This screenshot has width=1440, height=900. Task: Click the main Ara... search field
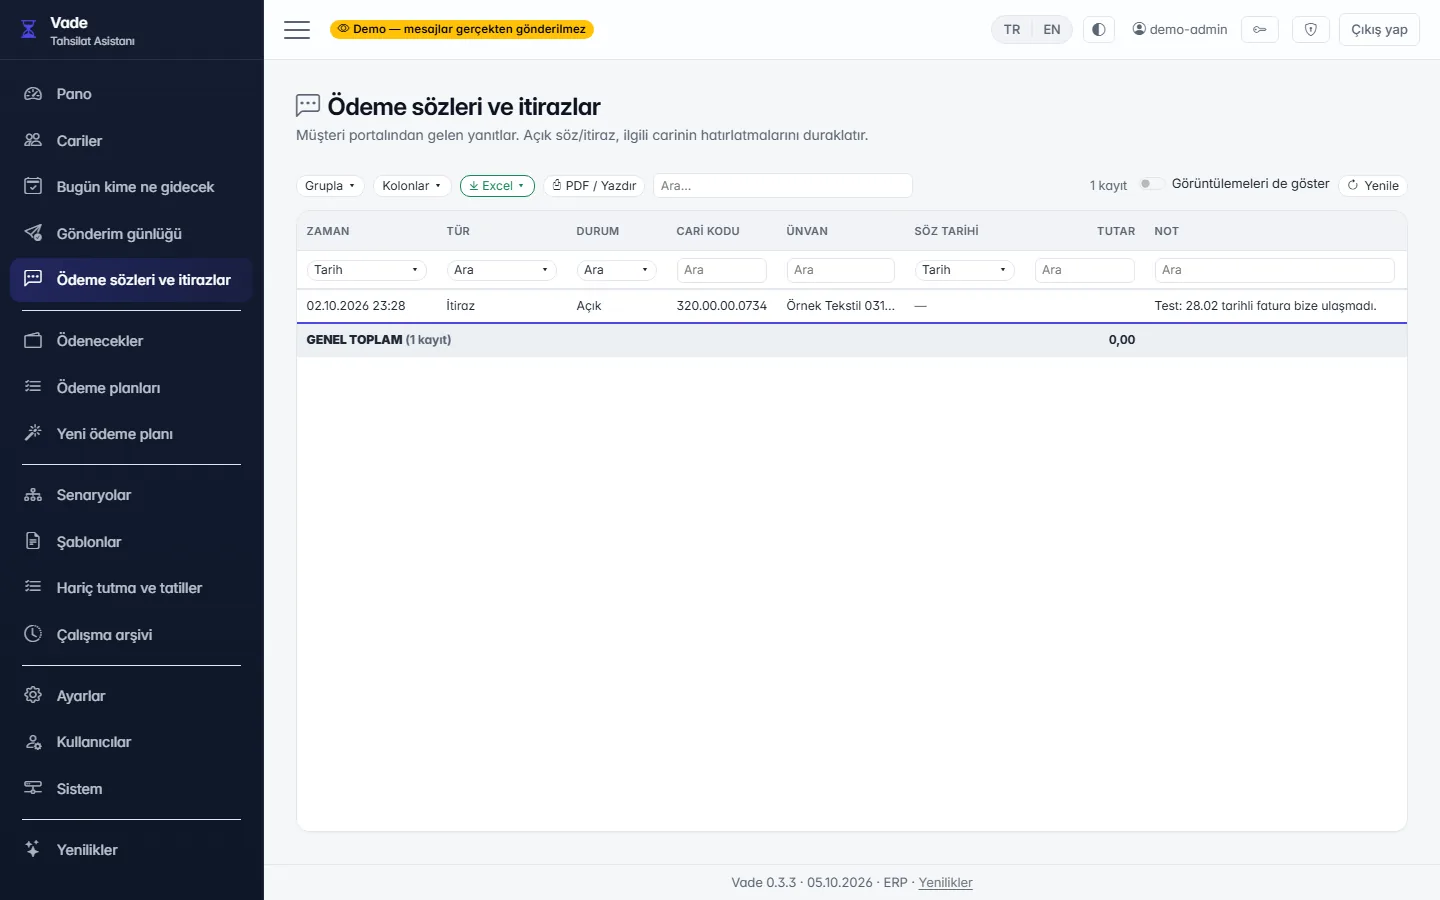(x=783, y=186)
